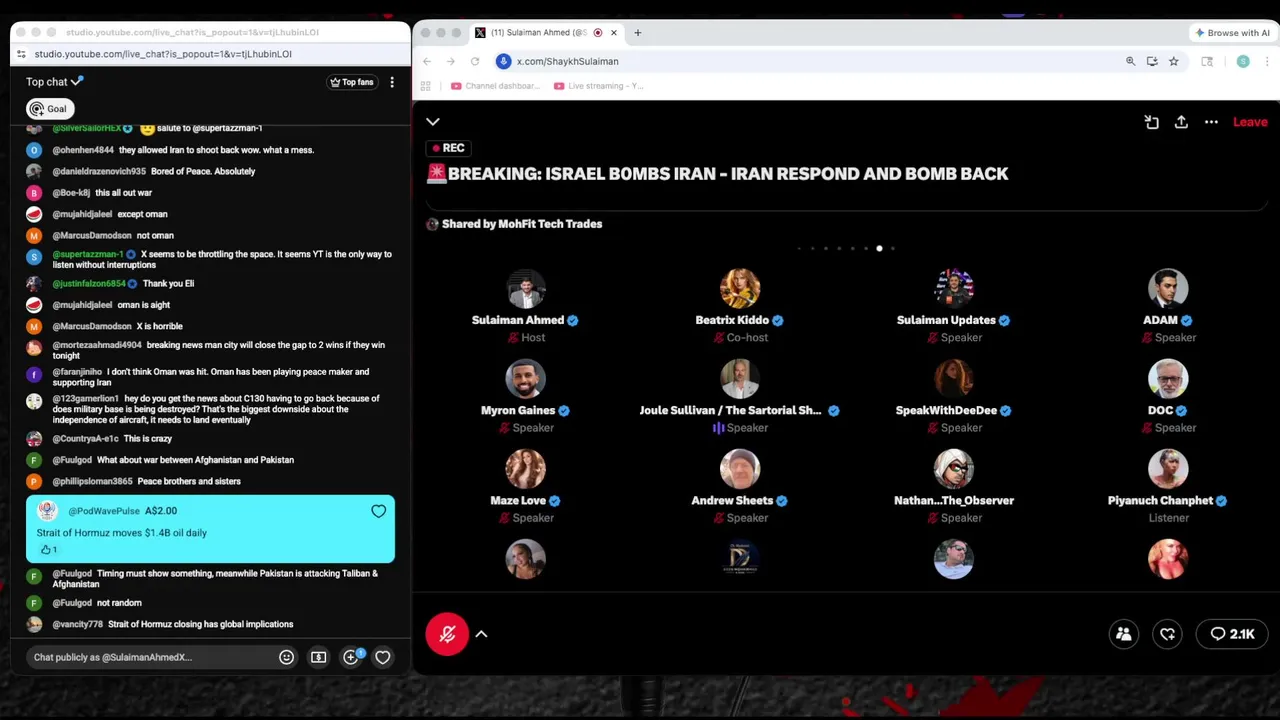Viewport: 1280px width, 720px height.
Task: Click the tab search icon in the toolbar
Action: tap(1207, 61)
